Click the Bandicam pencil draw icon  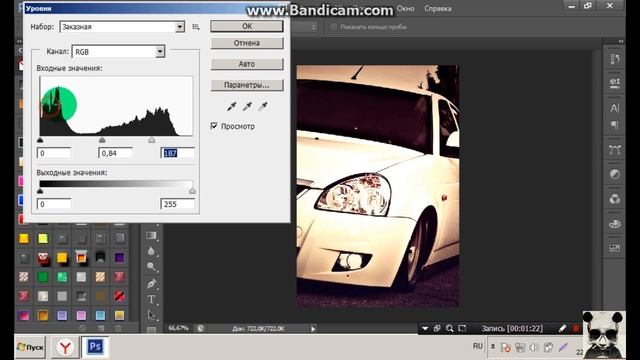click(562, 328)
